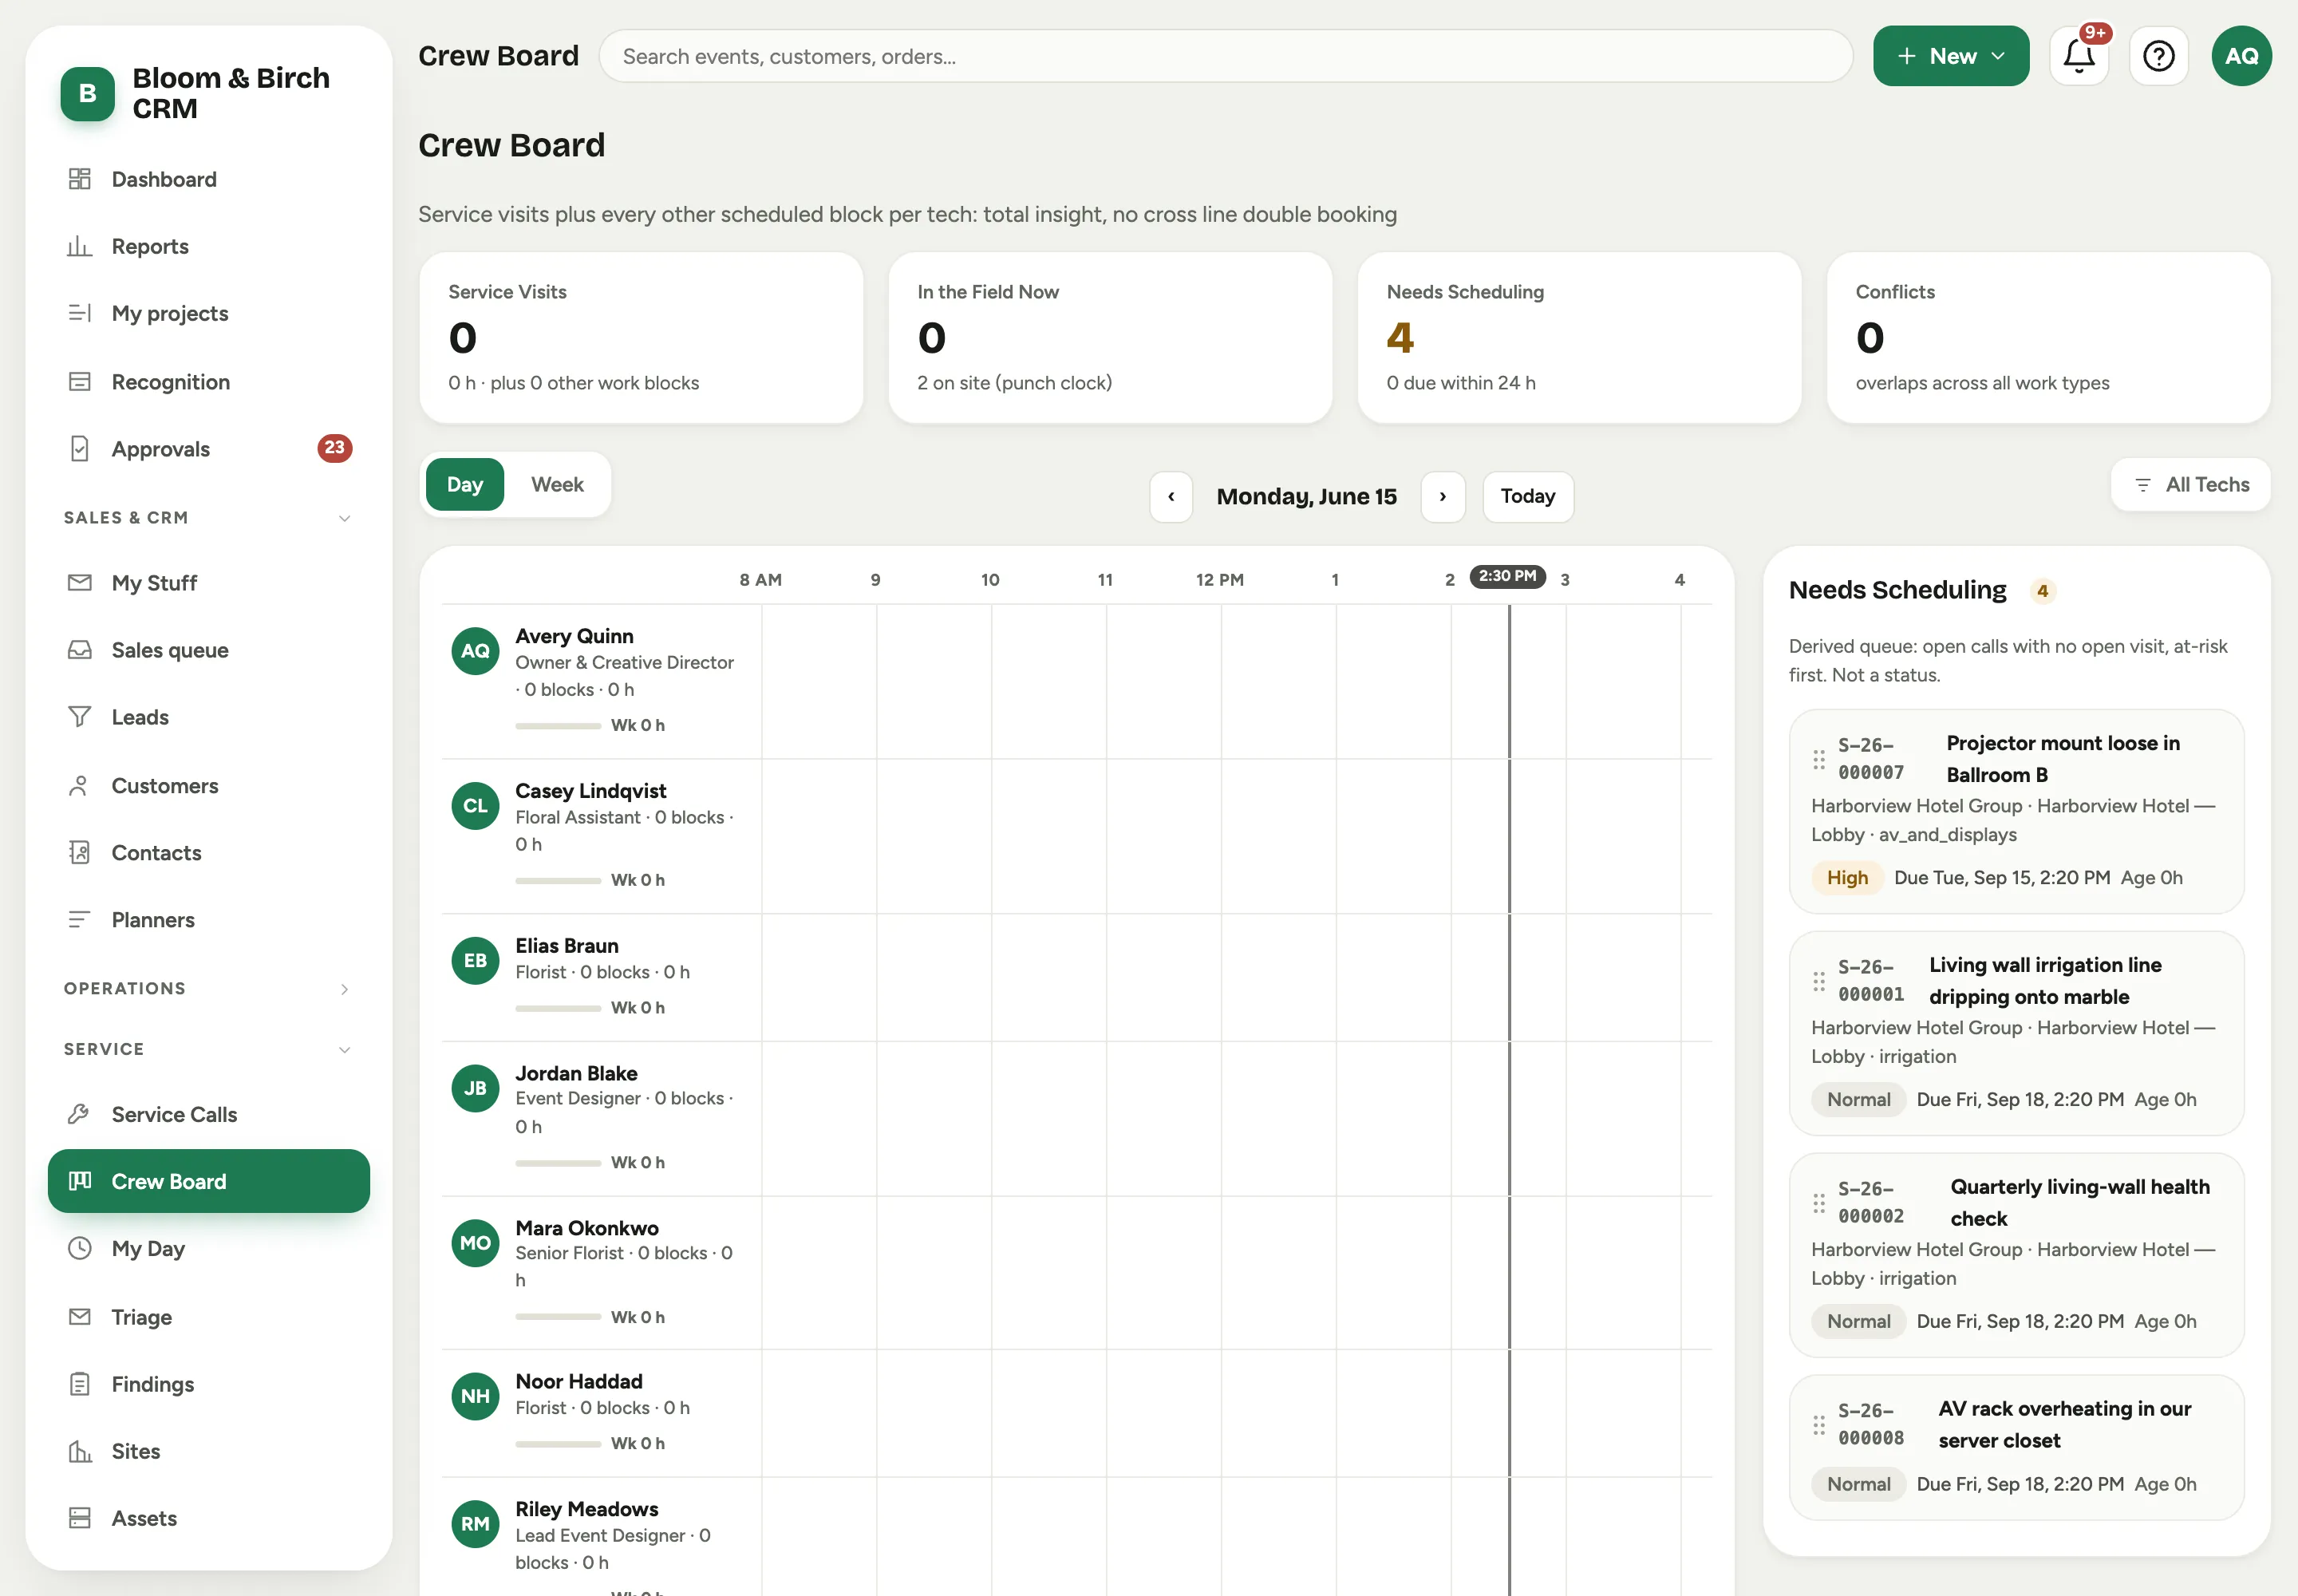Open Dashboard from the sidebar

[x=209, y=179]
